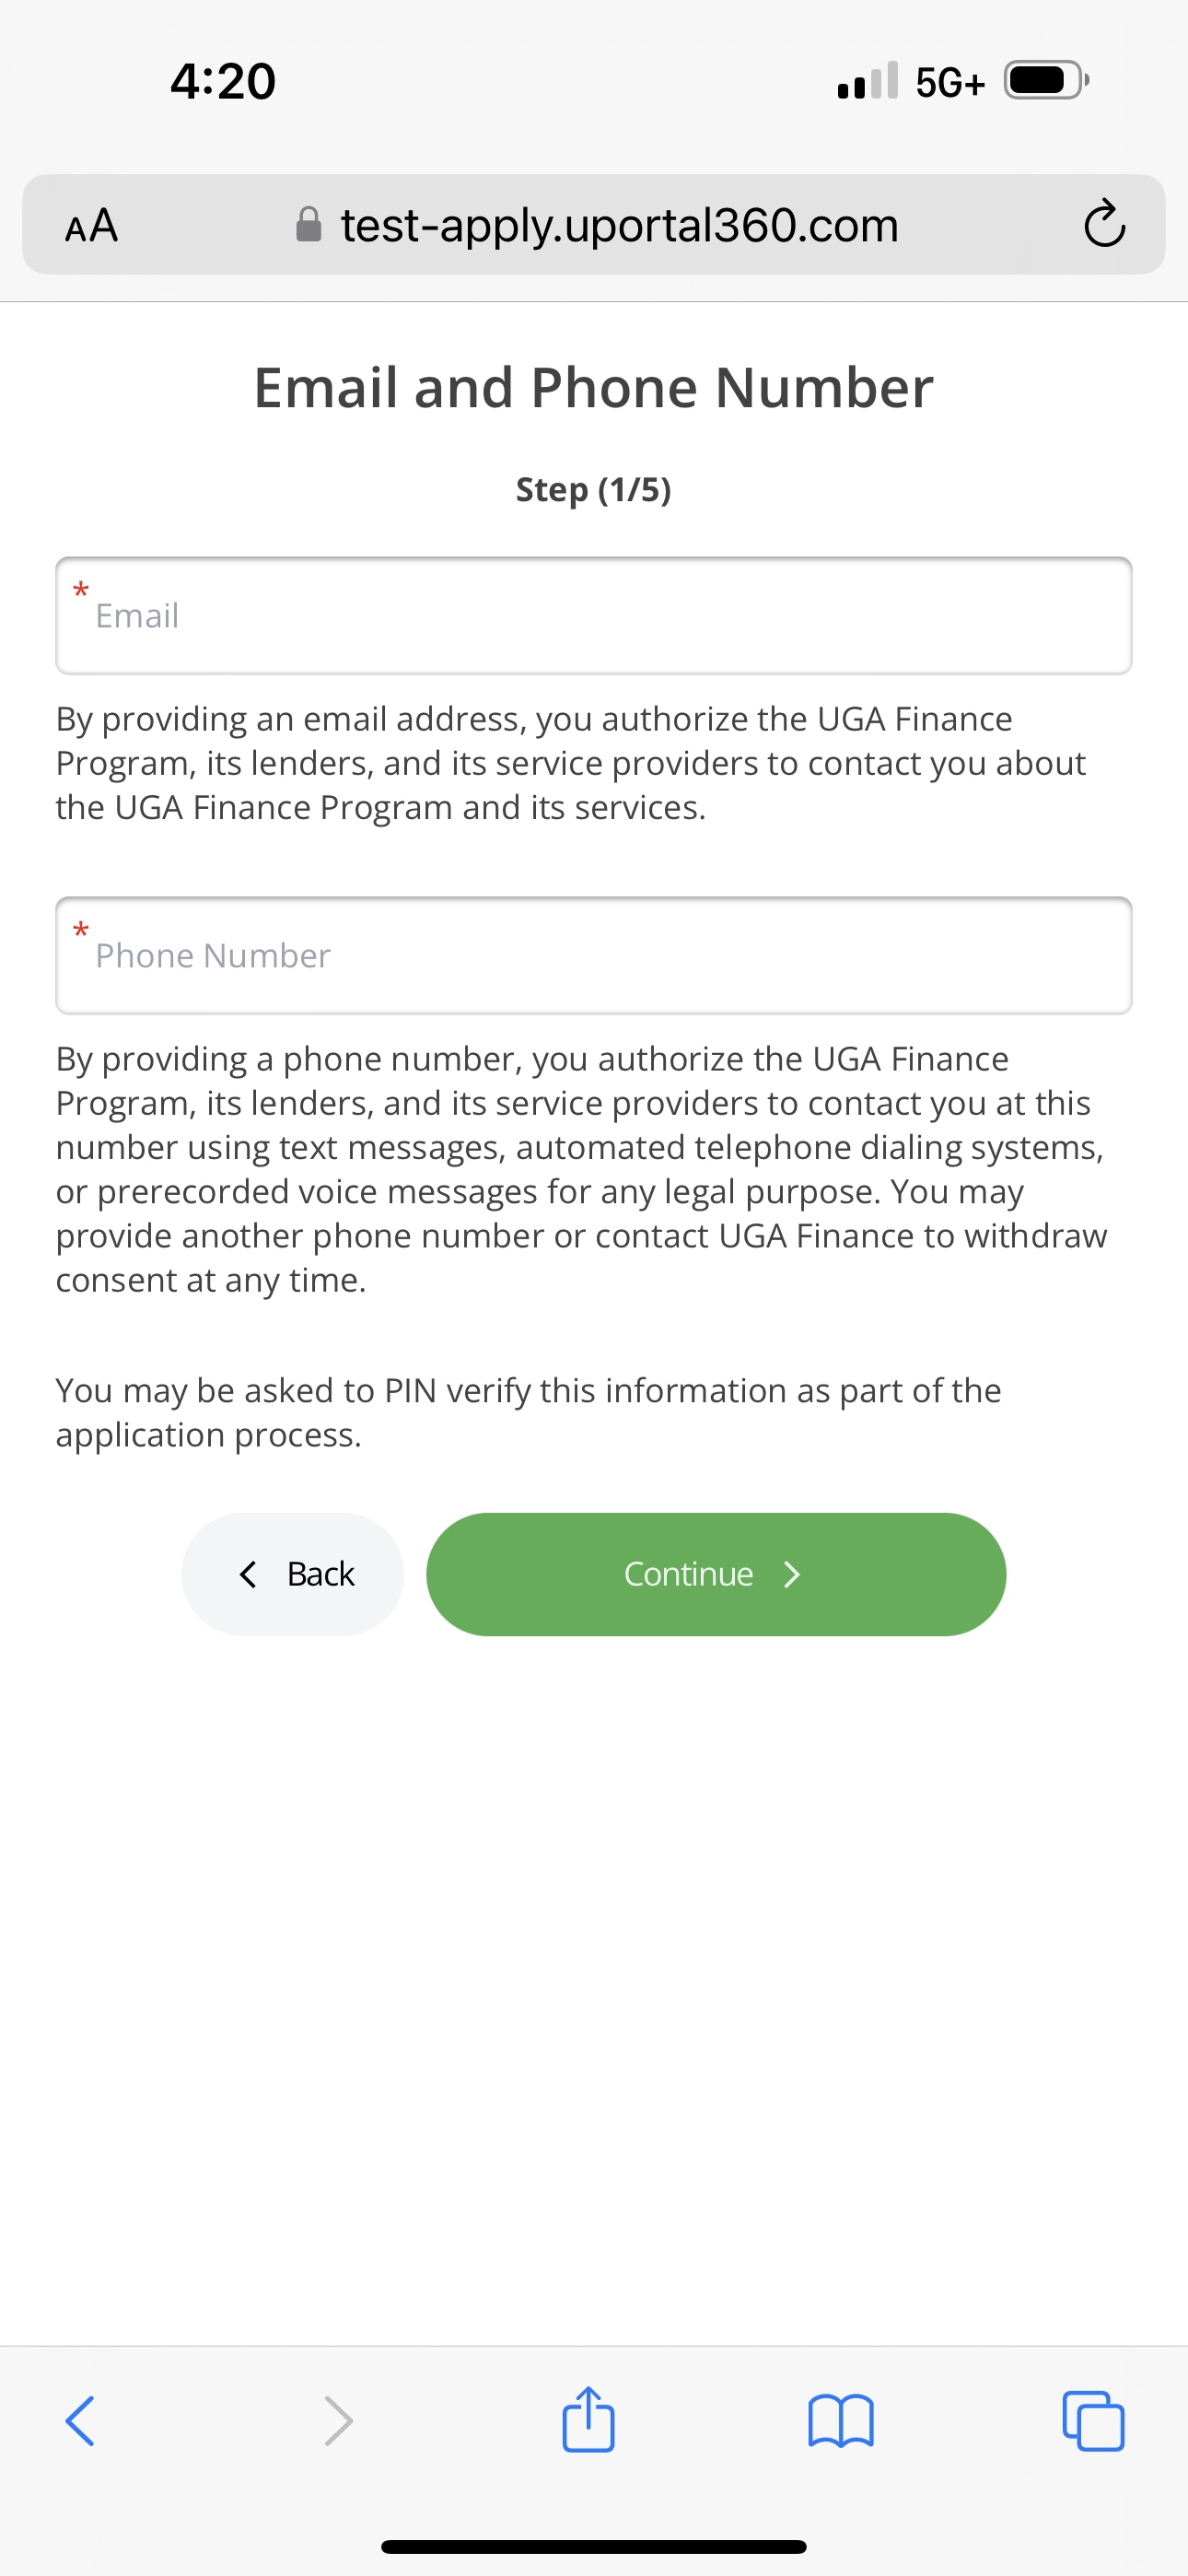Viewport: 1188px width, 2576px height.
Task: Click the Back button
Action: tap(293, 1574)
